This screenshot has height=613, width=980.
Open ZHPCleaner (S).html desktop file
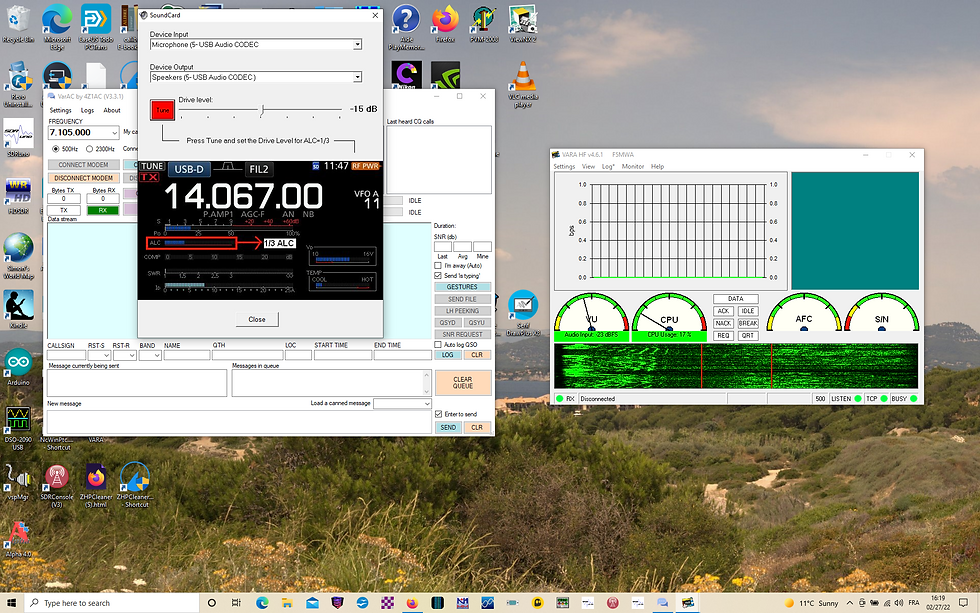click(96, 486)
